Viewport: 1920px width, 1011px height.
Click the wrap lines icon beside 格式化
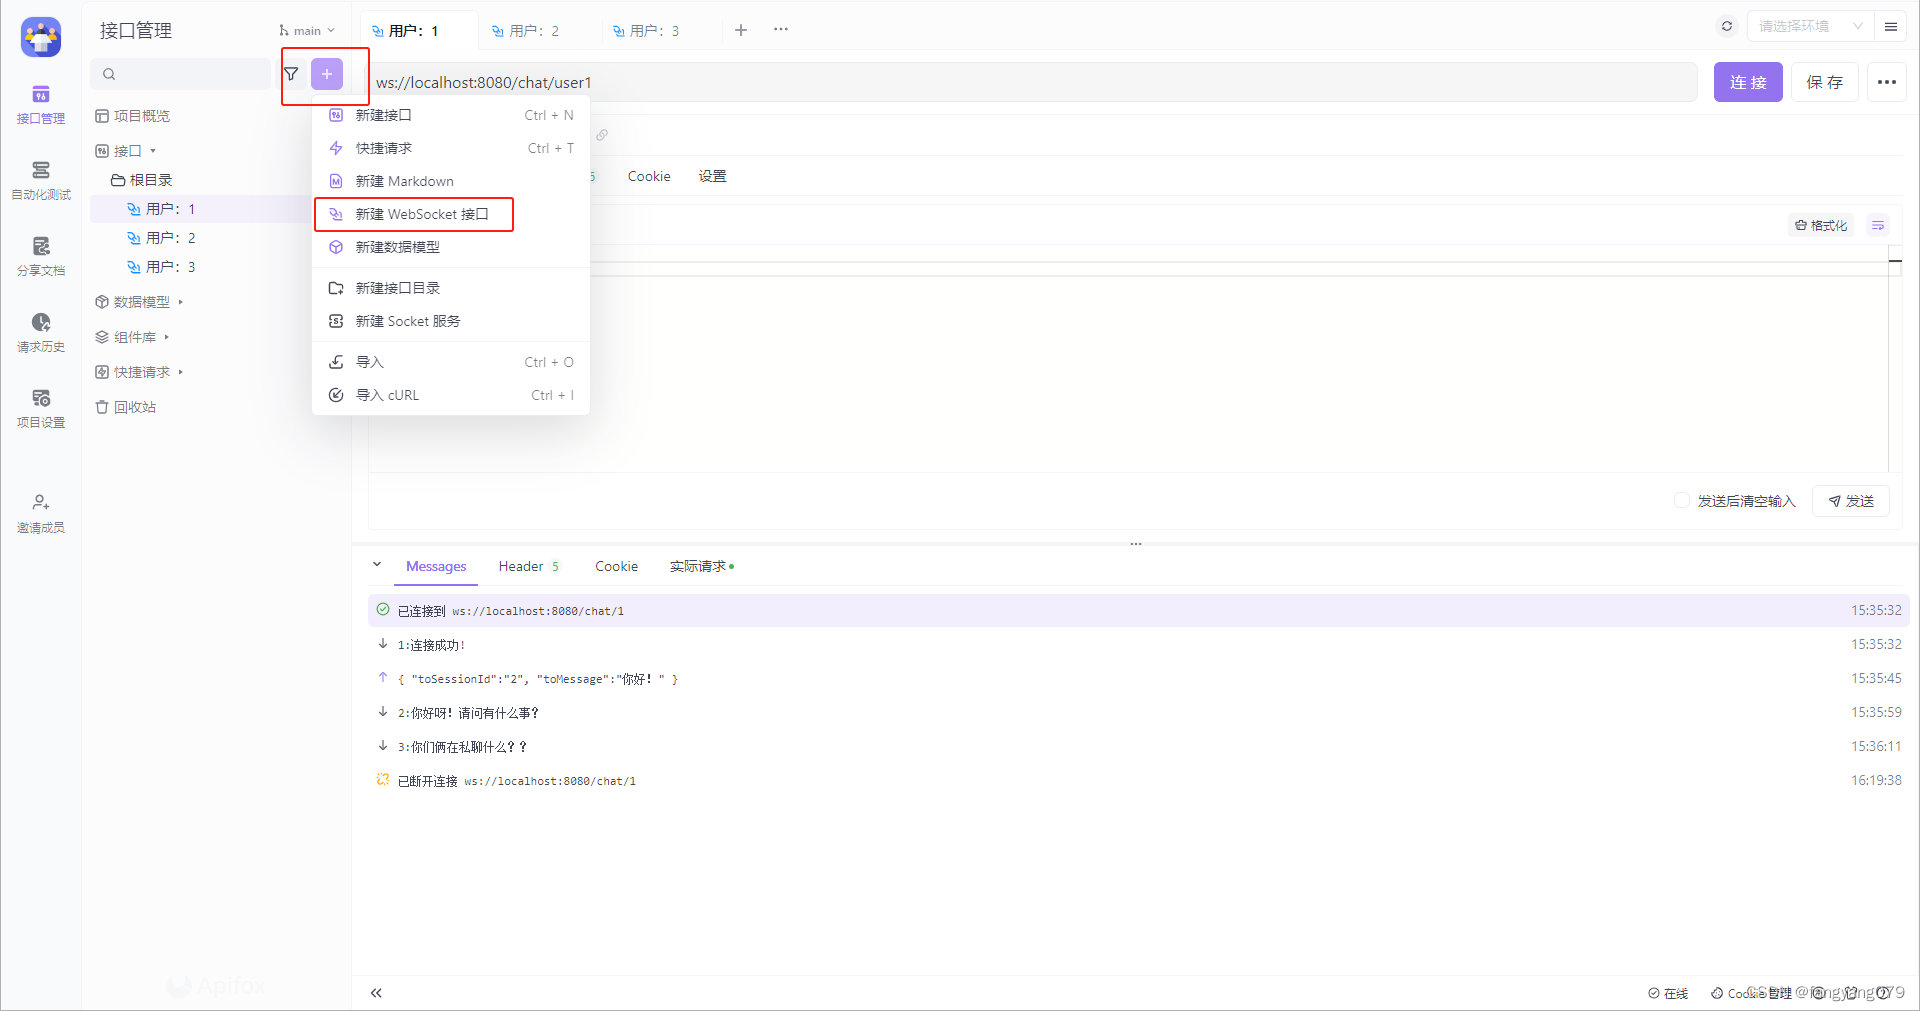1878,226
